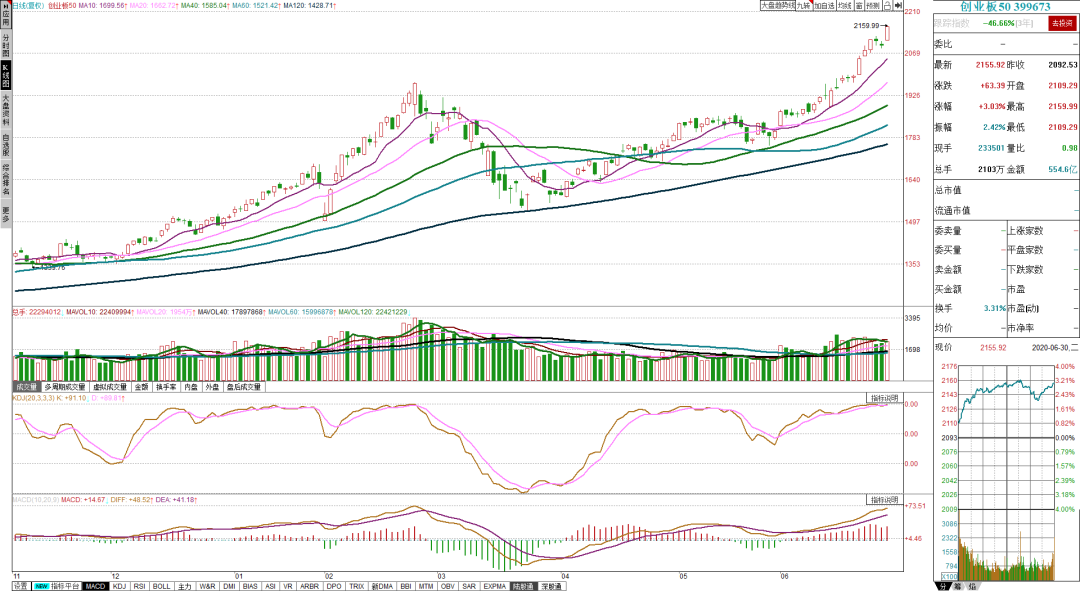Click the 换手 3.31% value
1080x591 pixels.
pyautogui.click(x=995, y=309)
